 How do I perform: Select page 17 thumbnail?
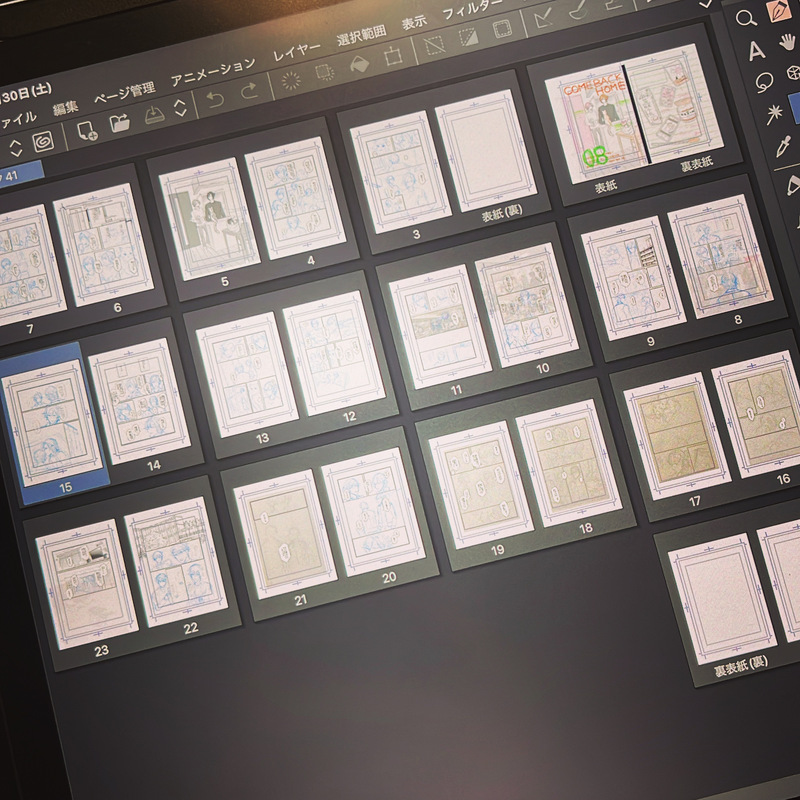click(677, 436)
